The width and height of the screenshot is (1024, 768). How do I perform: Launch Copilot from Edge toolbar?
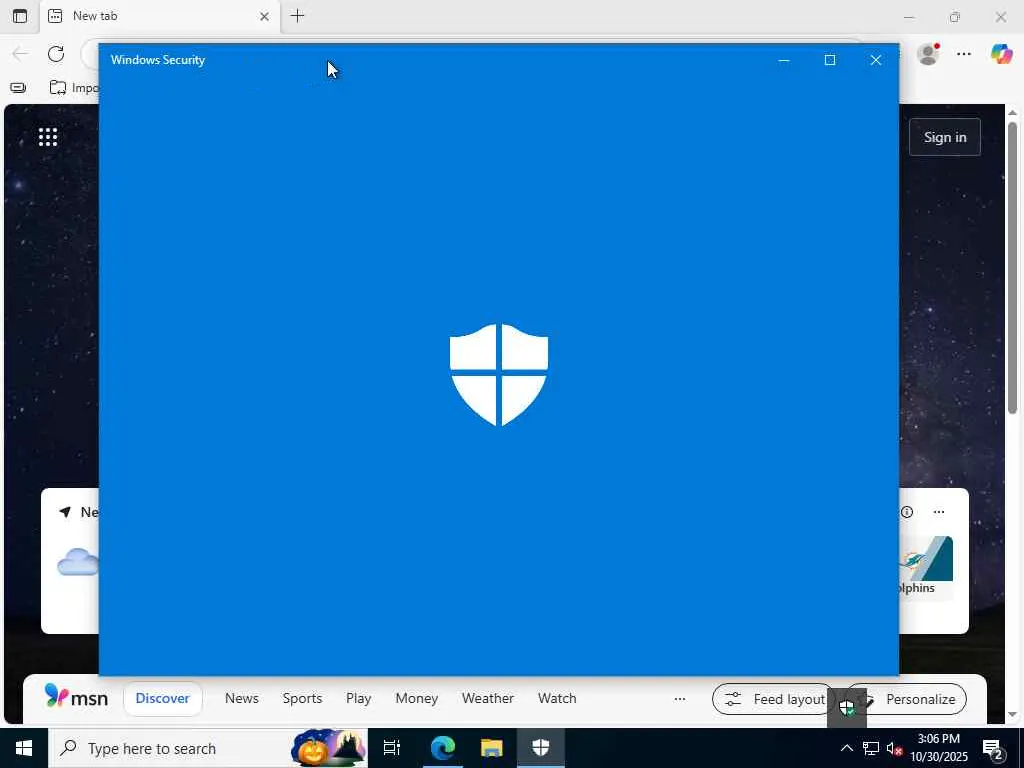click(1001, 54)
